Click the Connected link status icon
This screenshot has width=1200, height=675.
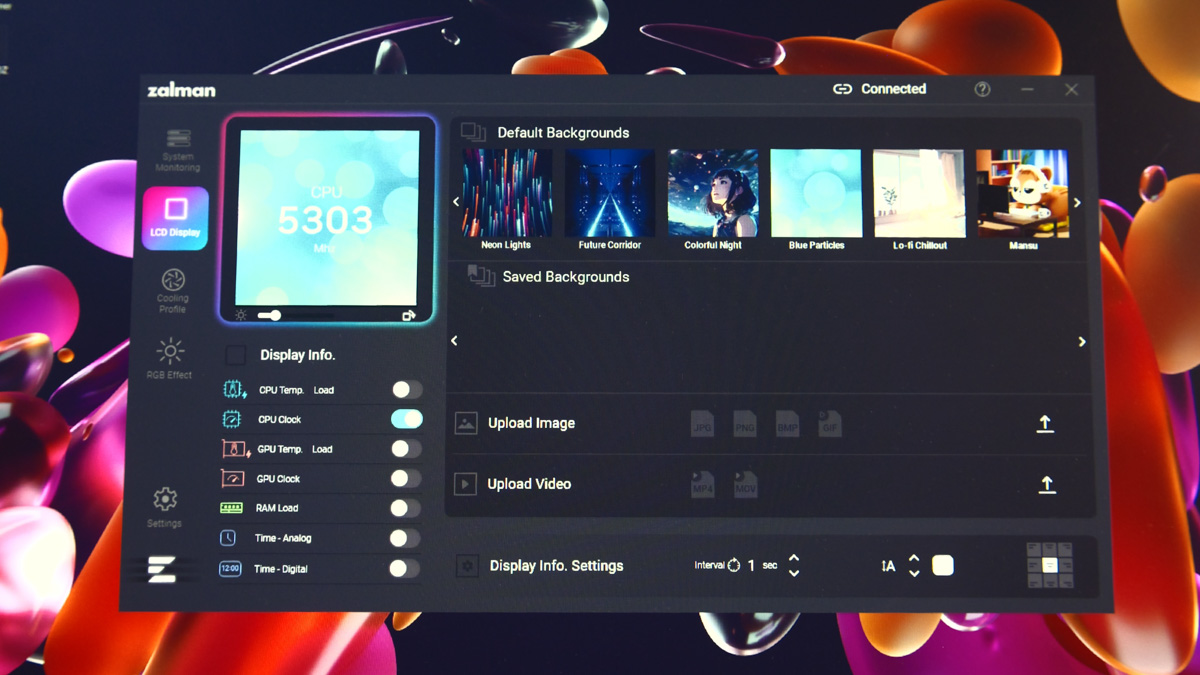[x=842, y=89]
